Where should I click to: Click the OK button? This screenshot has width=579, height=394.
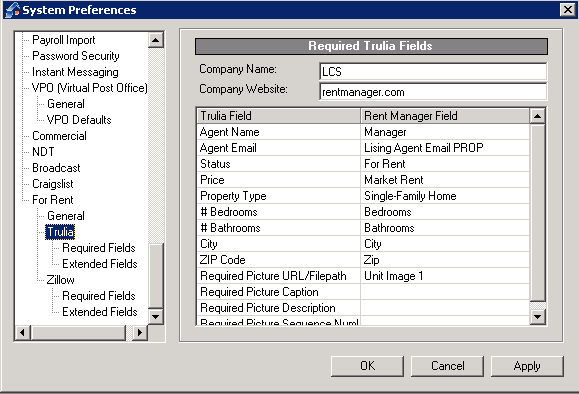click(x=367, y=366)
